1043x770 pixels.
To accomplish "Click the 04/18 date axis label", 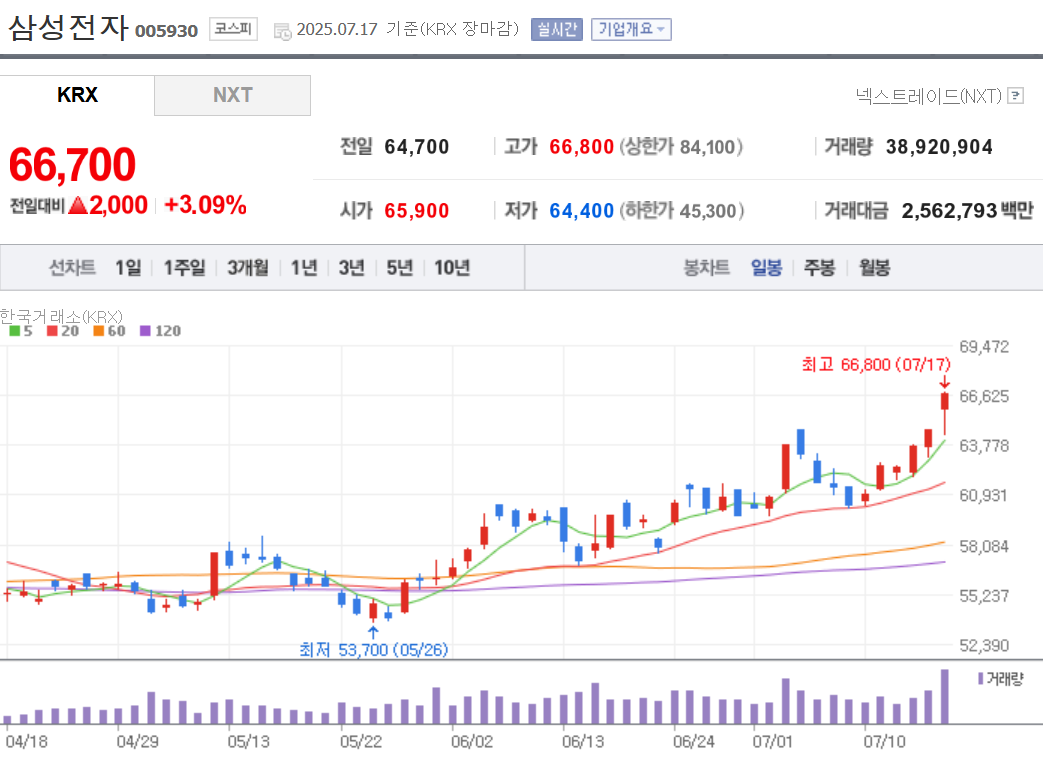I will tap(27, 741).
